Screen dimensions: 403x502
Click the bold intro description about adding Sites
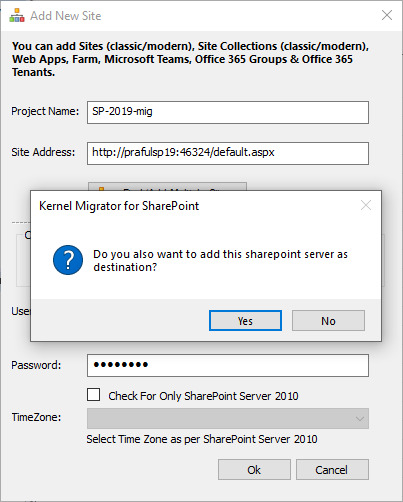190,59
